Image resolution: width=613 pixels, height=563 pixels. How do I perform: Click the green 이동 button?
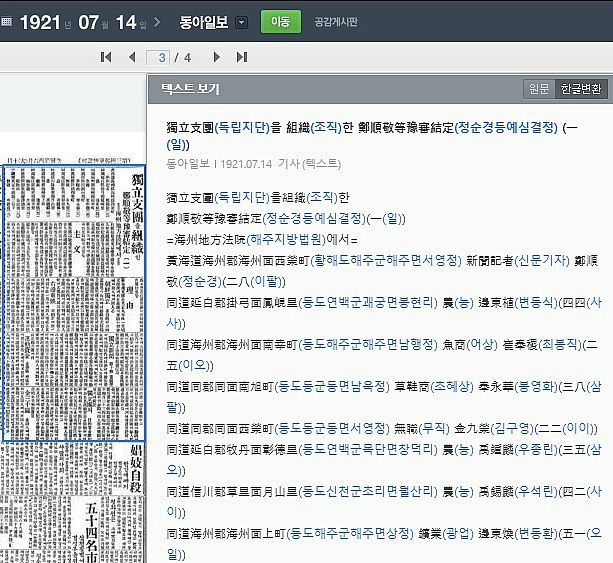click(281, 22)
